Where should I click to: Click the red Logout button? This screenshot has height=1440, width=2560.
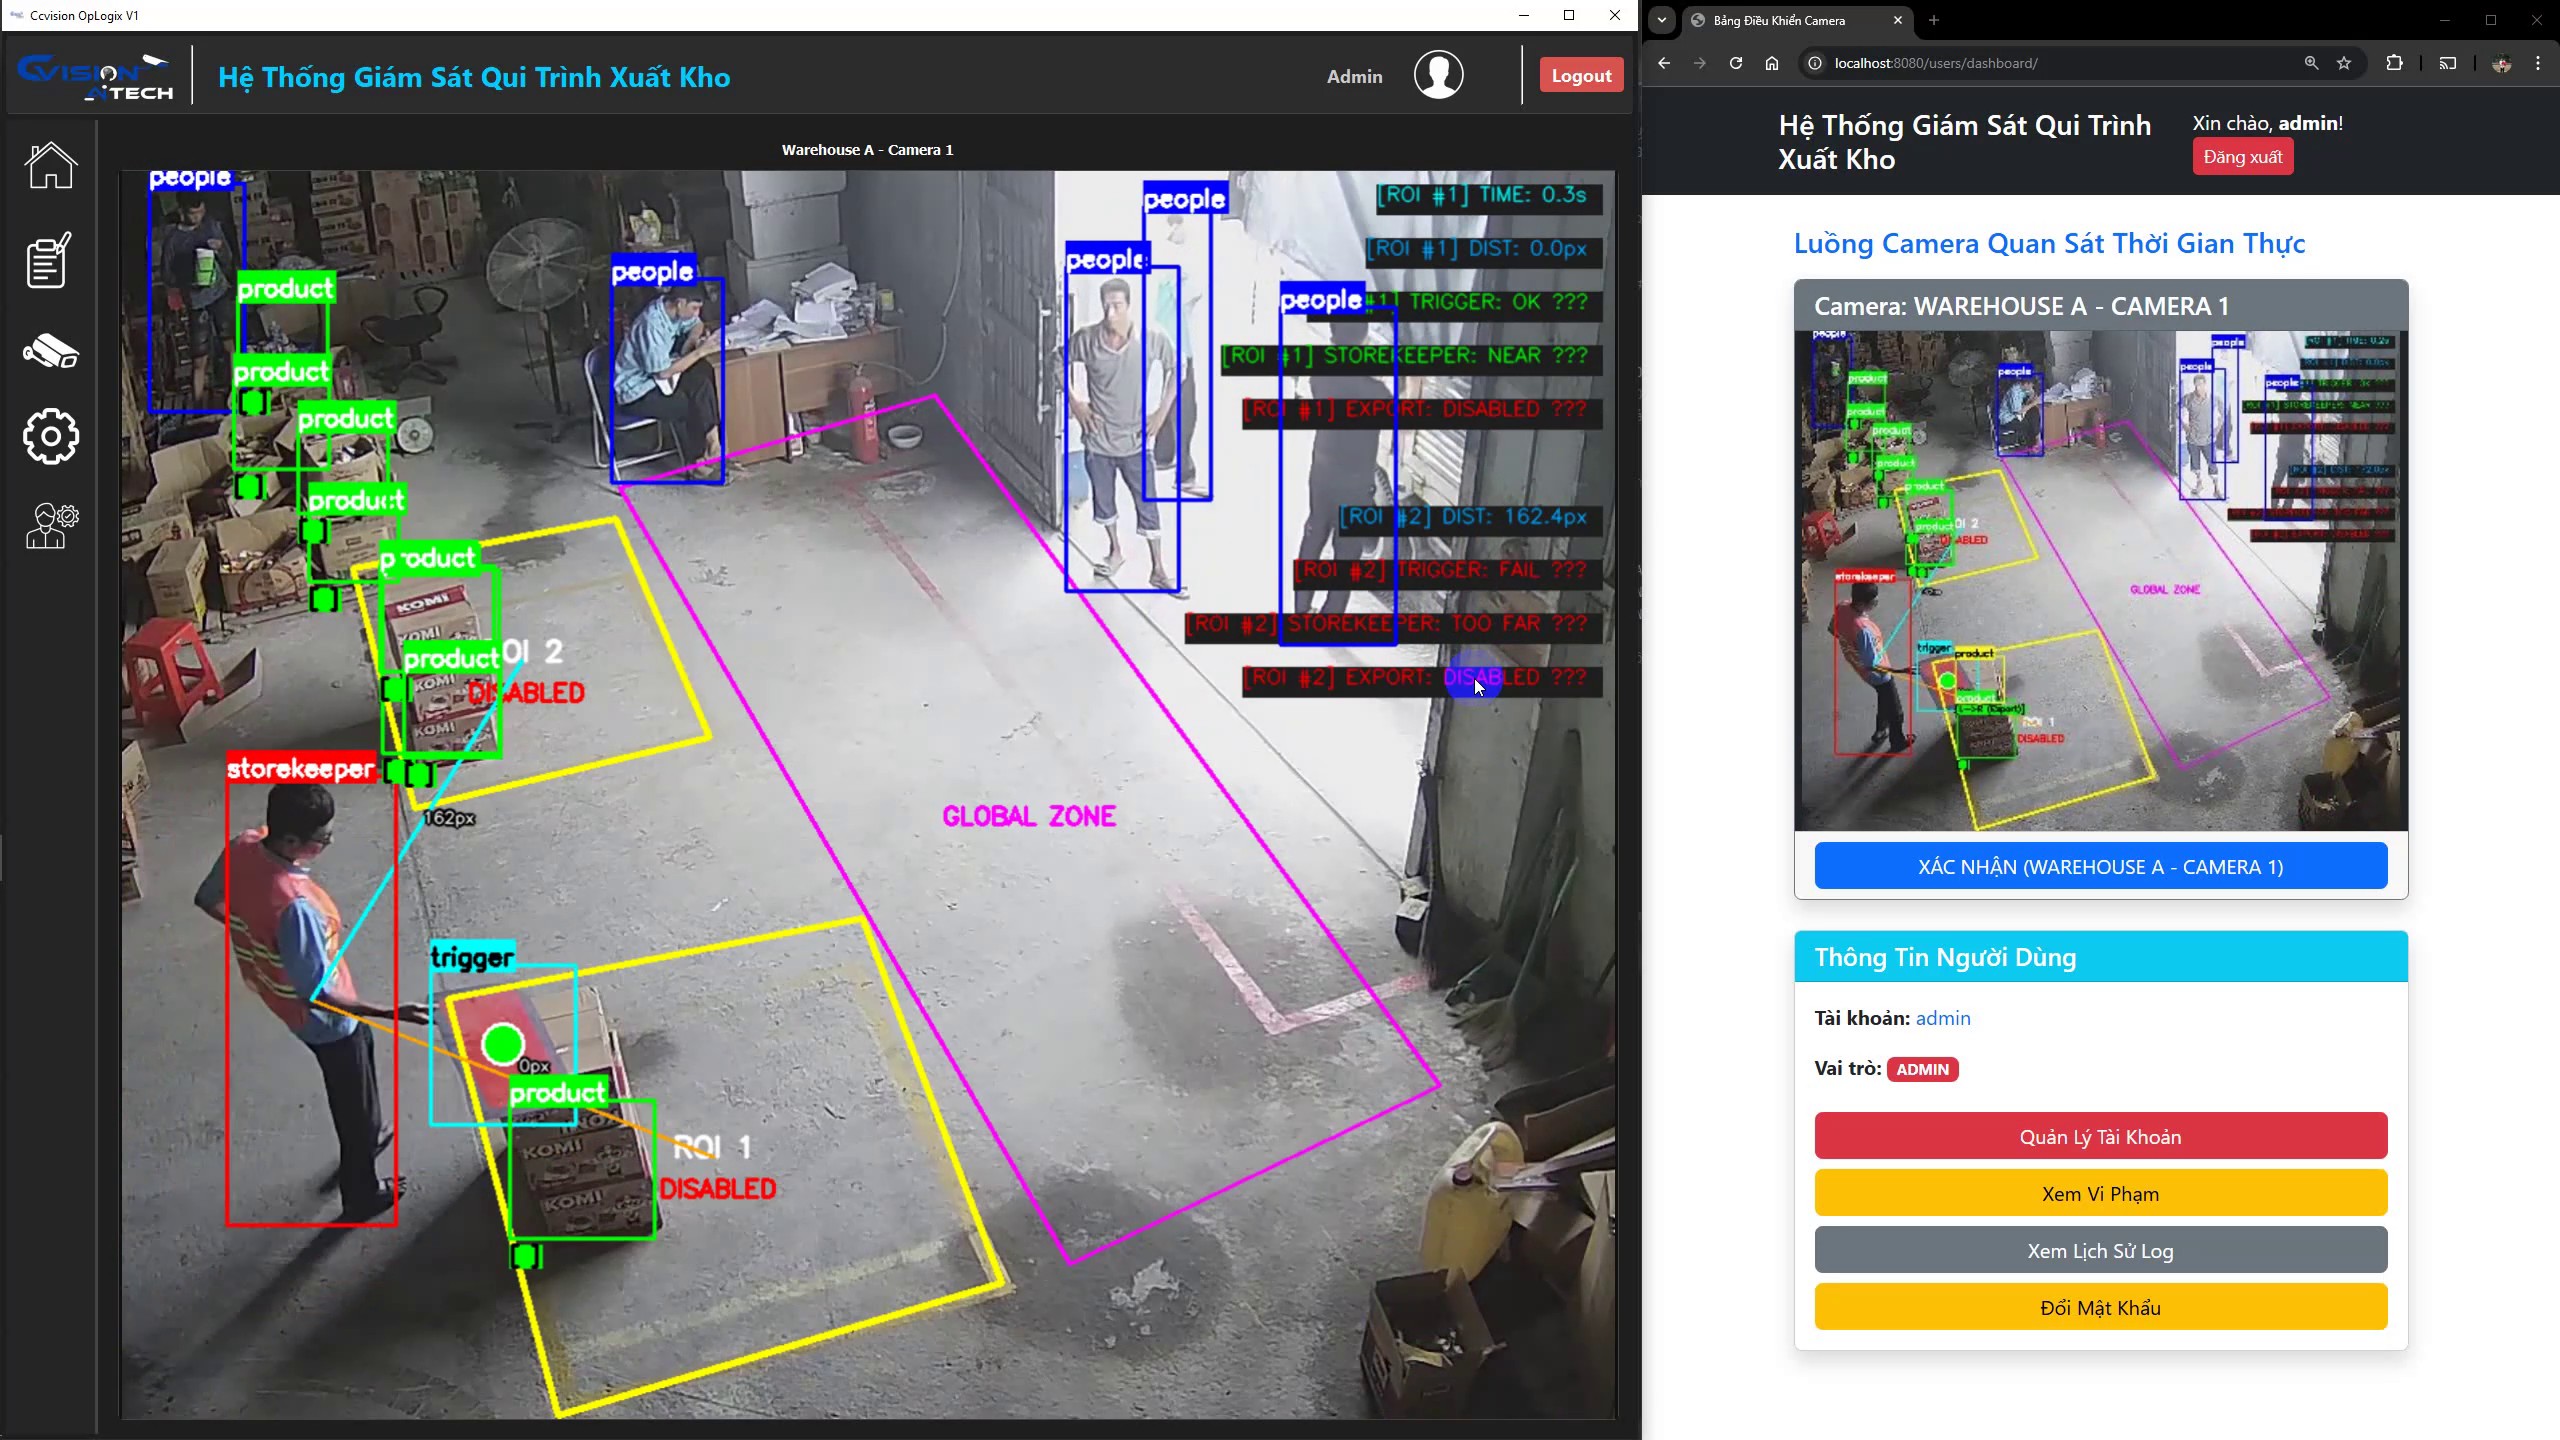click(1581, 76)
